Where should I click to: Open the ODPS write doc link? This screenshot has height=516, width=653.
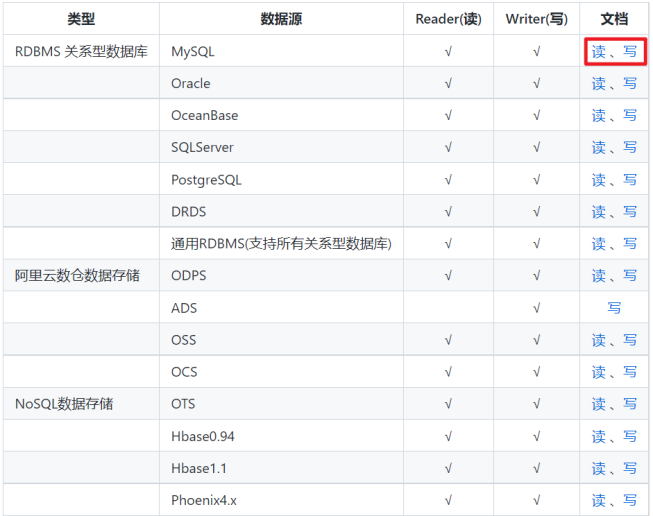630,276
